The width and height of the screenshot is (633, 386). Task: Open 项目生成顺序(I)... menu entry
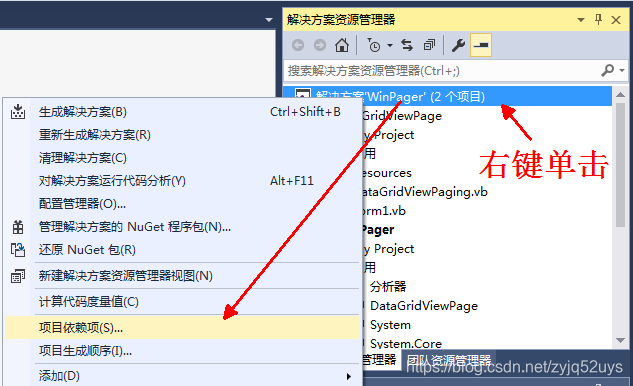pyautogui.click(x=182, y=351)
